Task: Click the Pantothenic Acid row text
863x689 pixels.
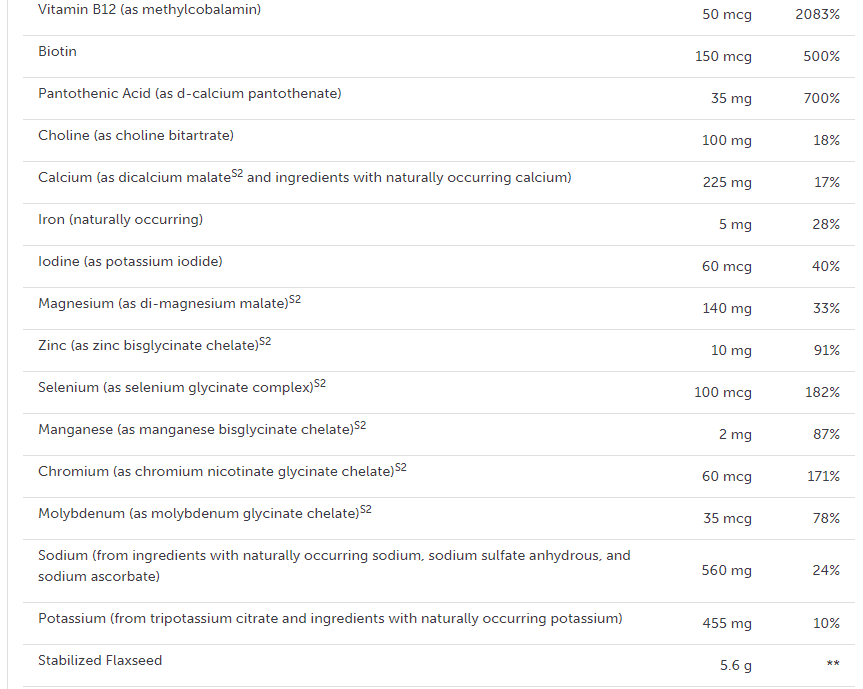Action: click(189, 94)
